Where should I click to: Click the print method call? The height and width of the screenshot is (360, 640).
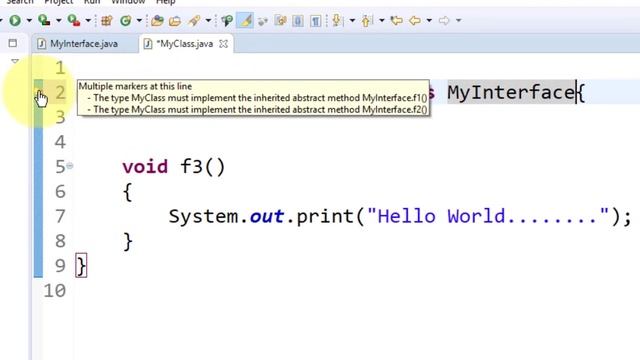point(324,216)
